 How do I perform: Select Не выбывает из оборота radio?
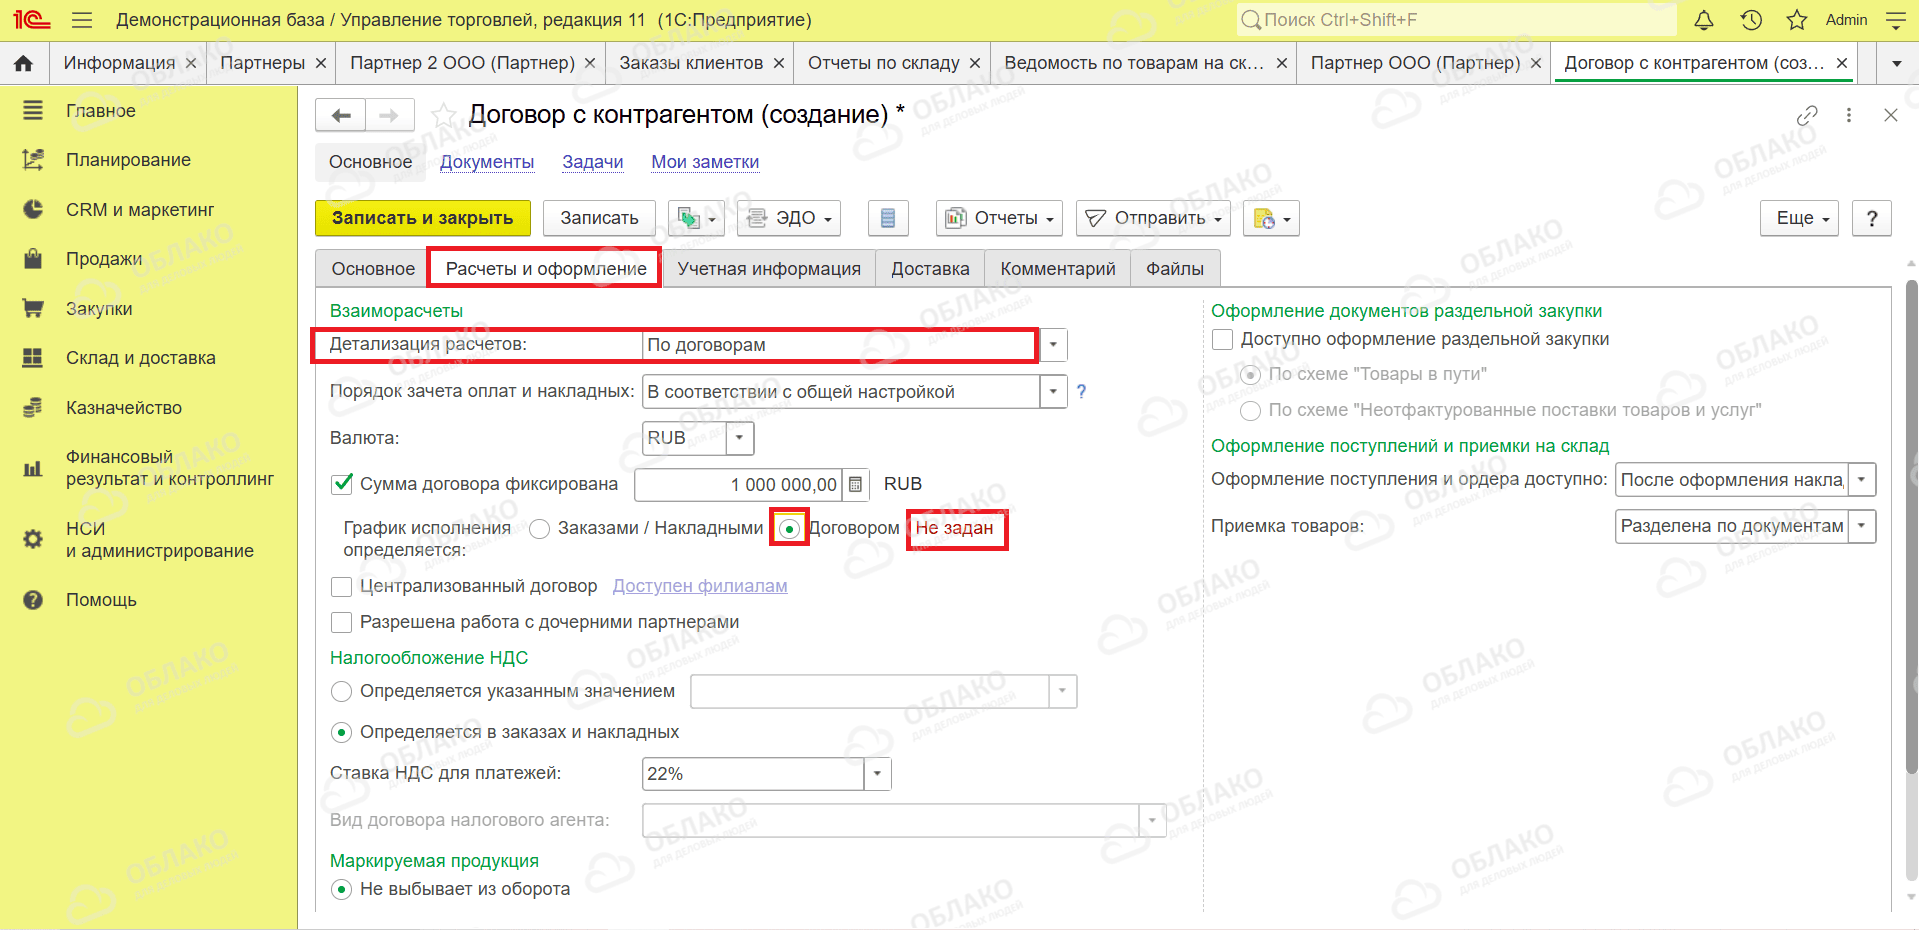pyautogui.click(x=342, y=889)
